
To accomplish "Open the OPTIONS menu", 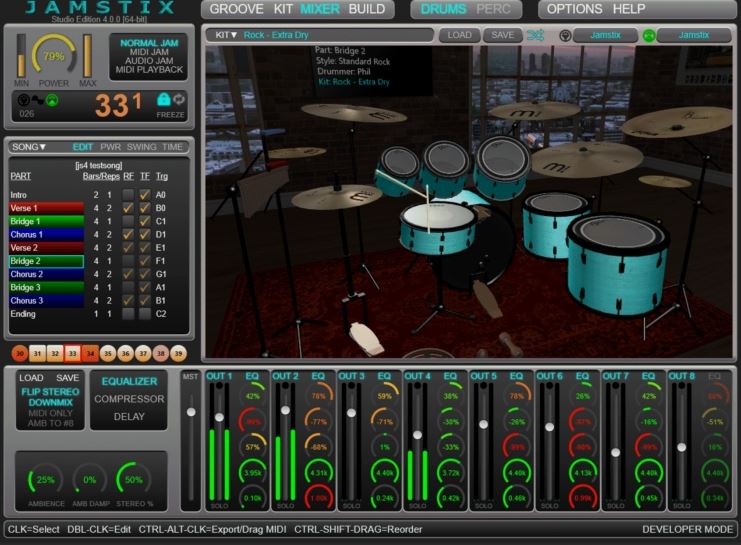I will pos(574,9).
